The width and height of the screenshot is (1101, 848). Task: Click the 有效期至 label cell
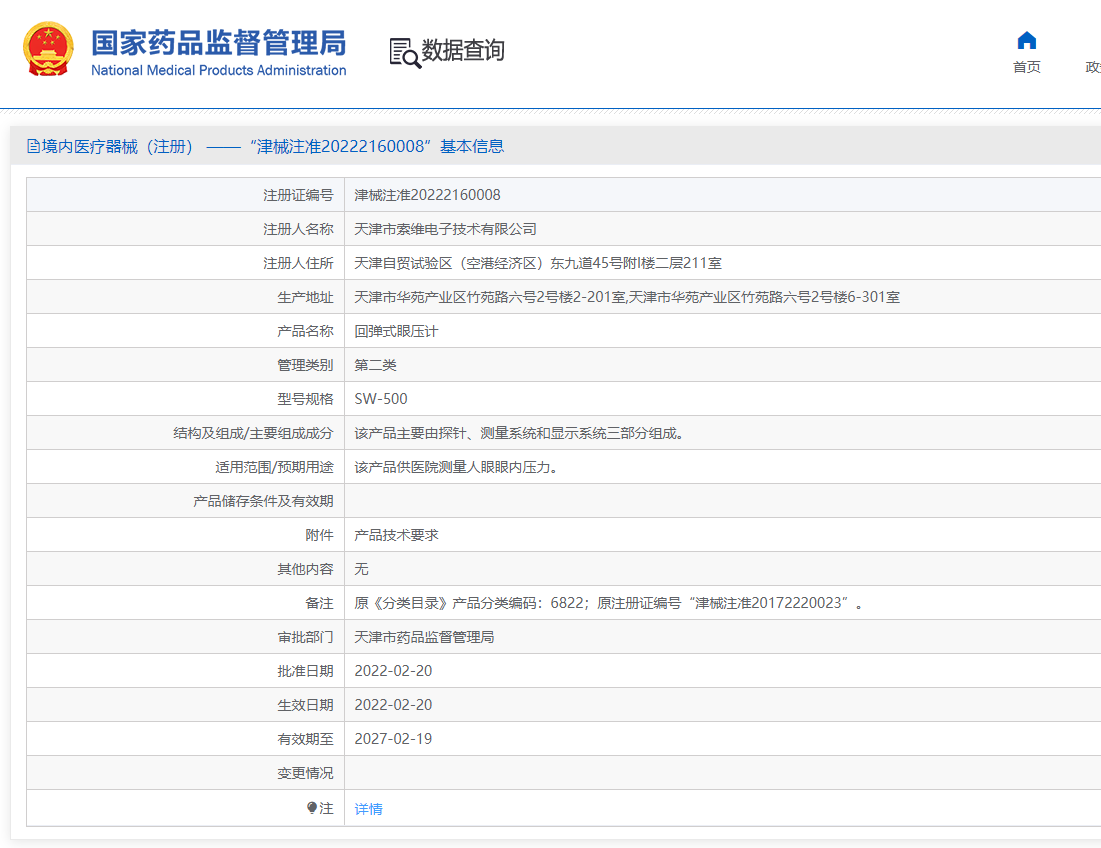coord(185,738)
